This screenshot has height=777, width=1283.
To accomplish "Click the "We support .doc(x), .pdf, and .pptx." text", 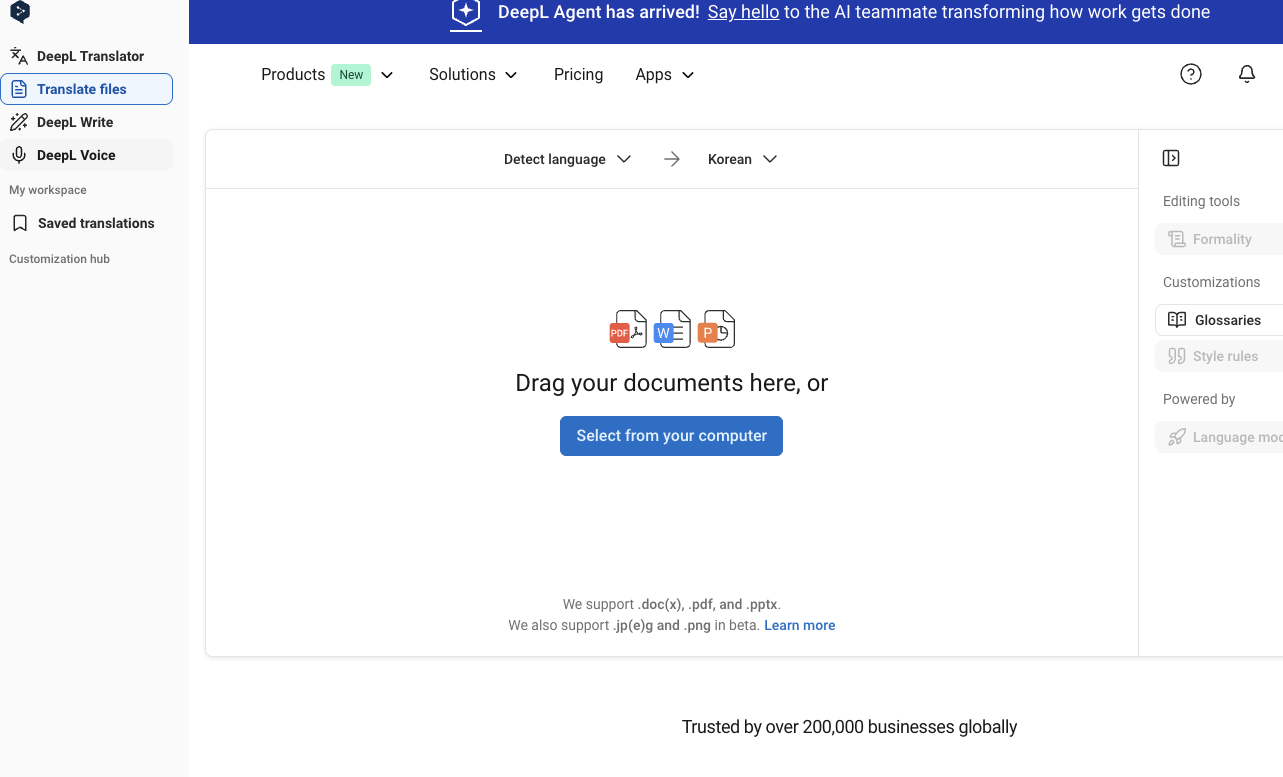I will tap(672, 604).
